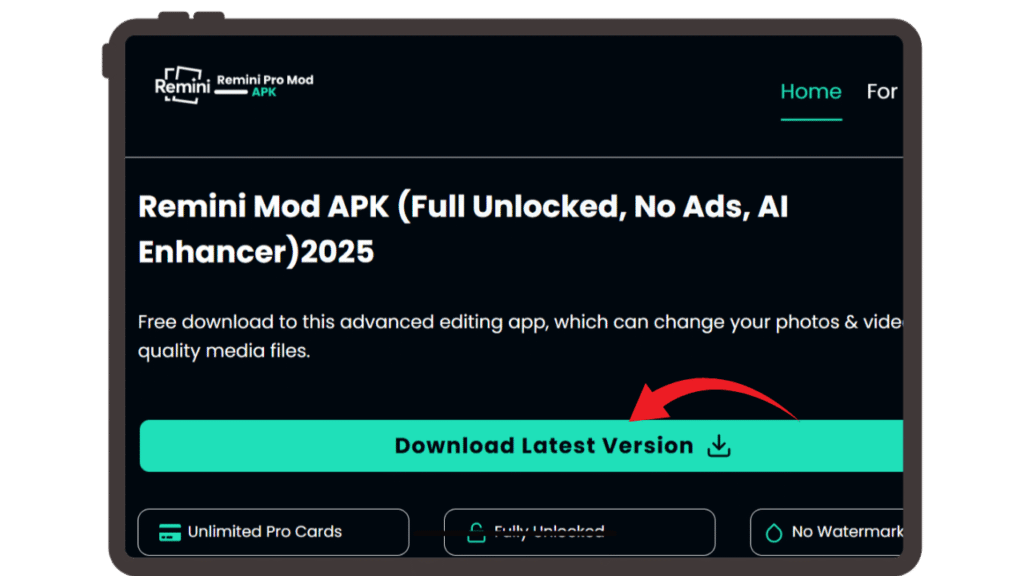Click the green underline beneath Home

(811, 118)
